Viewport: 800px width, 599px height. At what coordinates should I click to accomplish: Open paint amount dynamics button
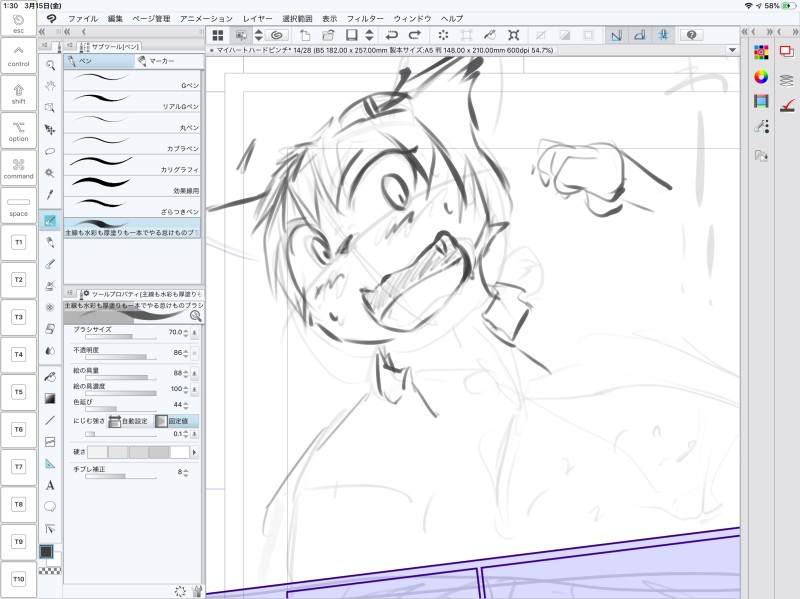coord(194,373)
